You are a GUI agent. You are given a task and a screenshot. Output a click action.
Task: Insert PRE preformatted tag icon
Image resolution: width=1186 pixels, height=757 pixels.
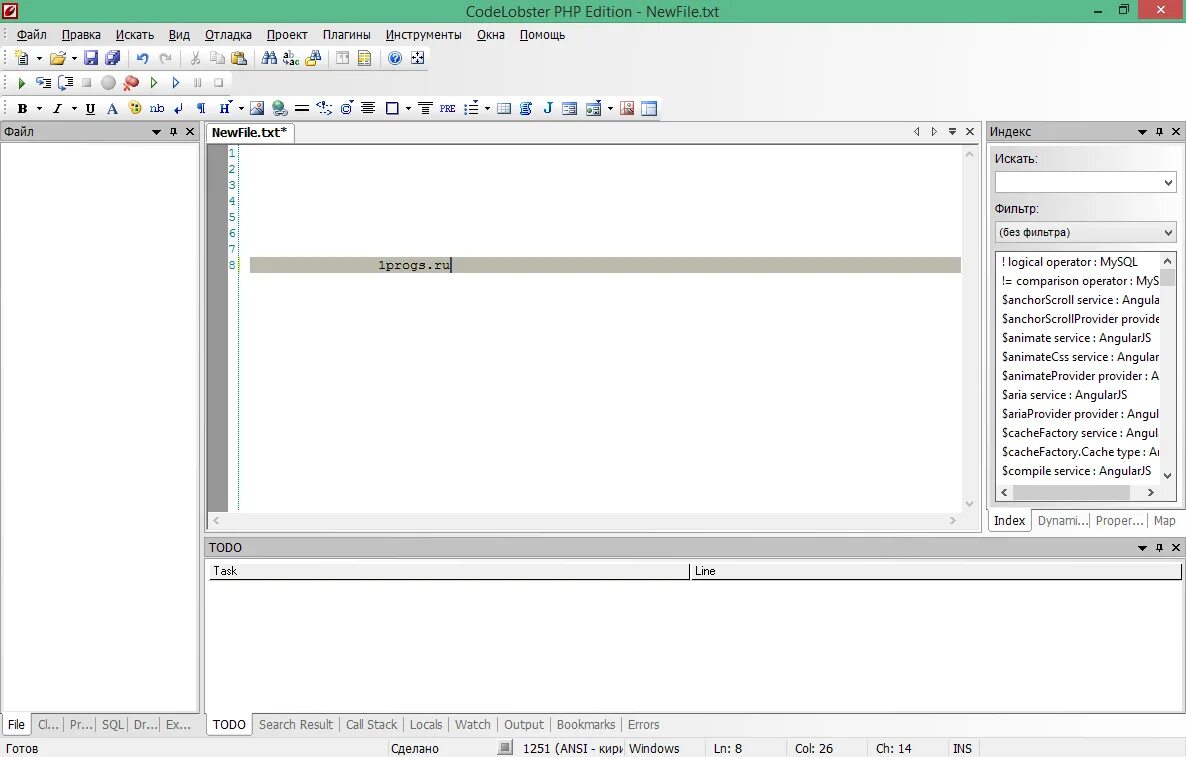448,109
